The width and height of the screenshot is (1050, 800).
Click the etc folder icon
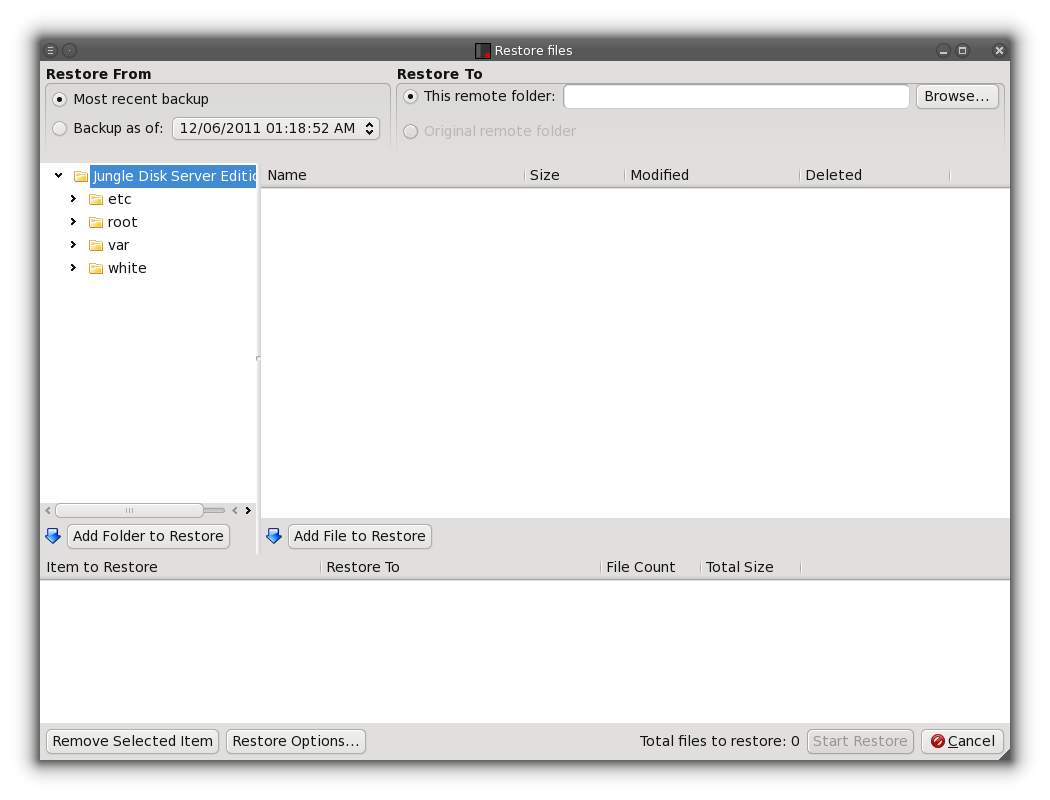96,199
